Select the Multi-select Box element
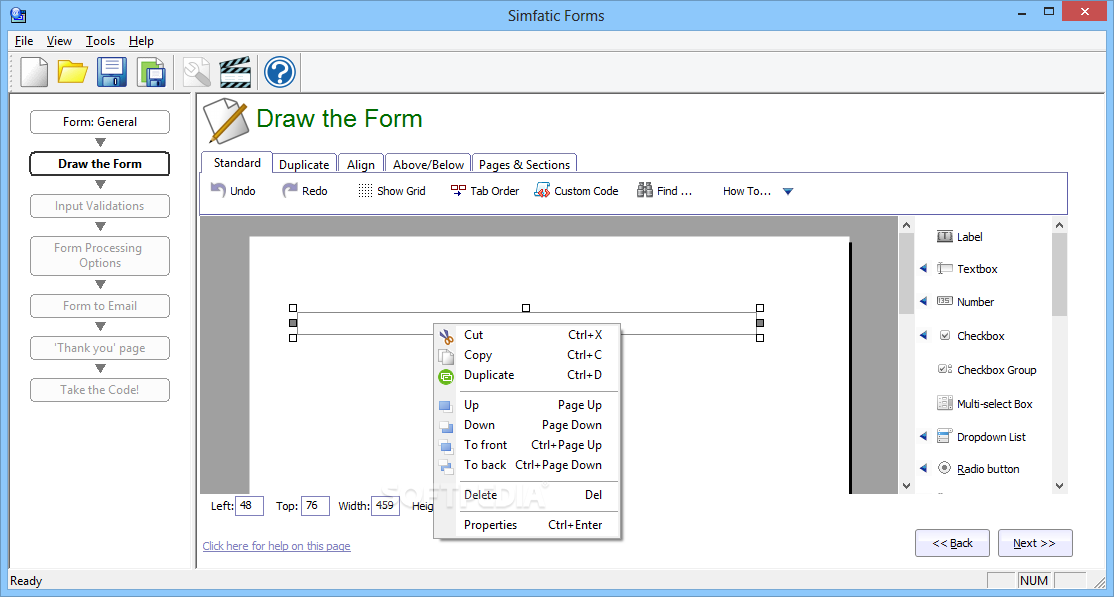The height and width of the screenshot is (597, 1114). (985, 404)
